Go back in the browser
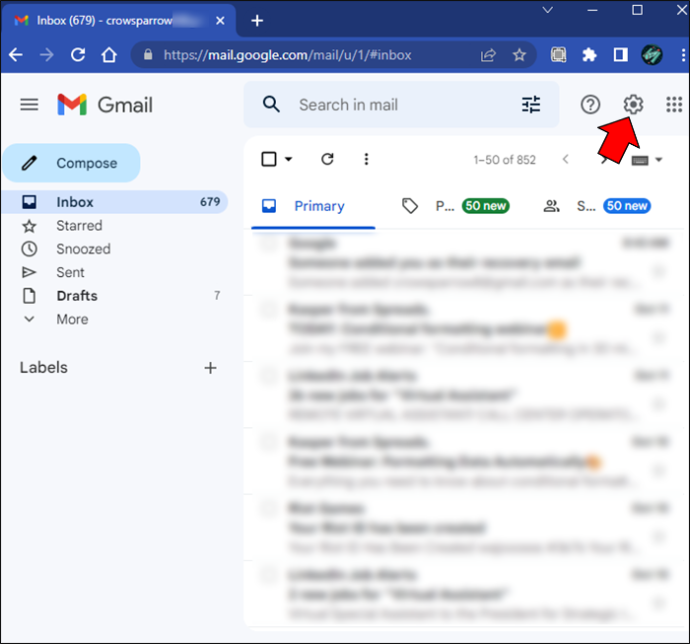690x644 pixels. point(16,55)
